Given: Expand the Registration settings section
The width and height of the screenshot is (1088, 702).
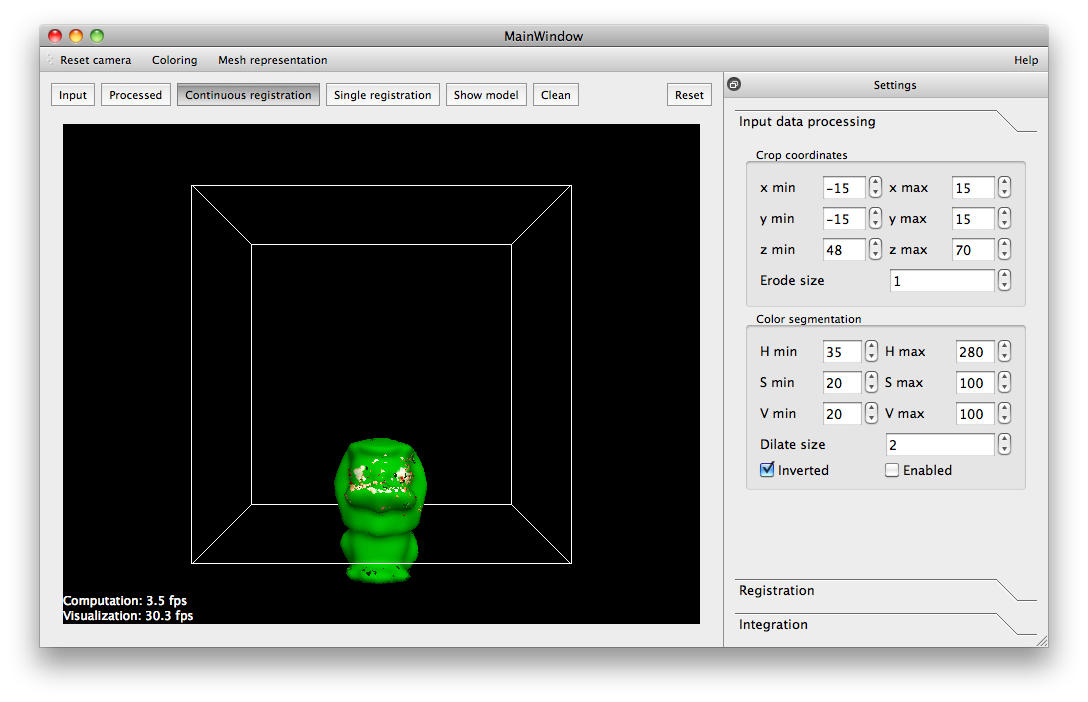Looking at the screenshot, I should [x=885, y=590].
